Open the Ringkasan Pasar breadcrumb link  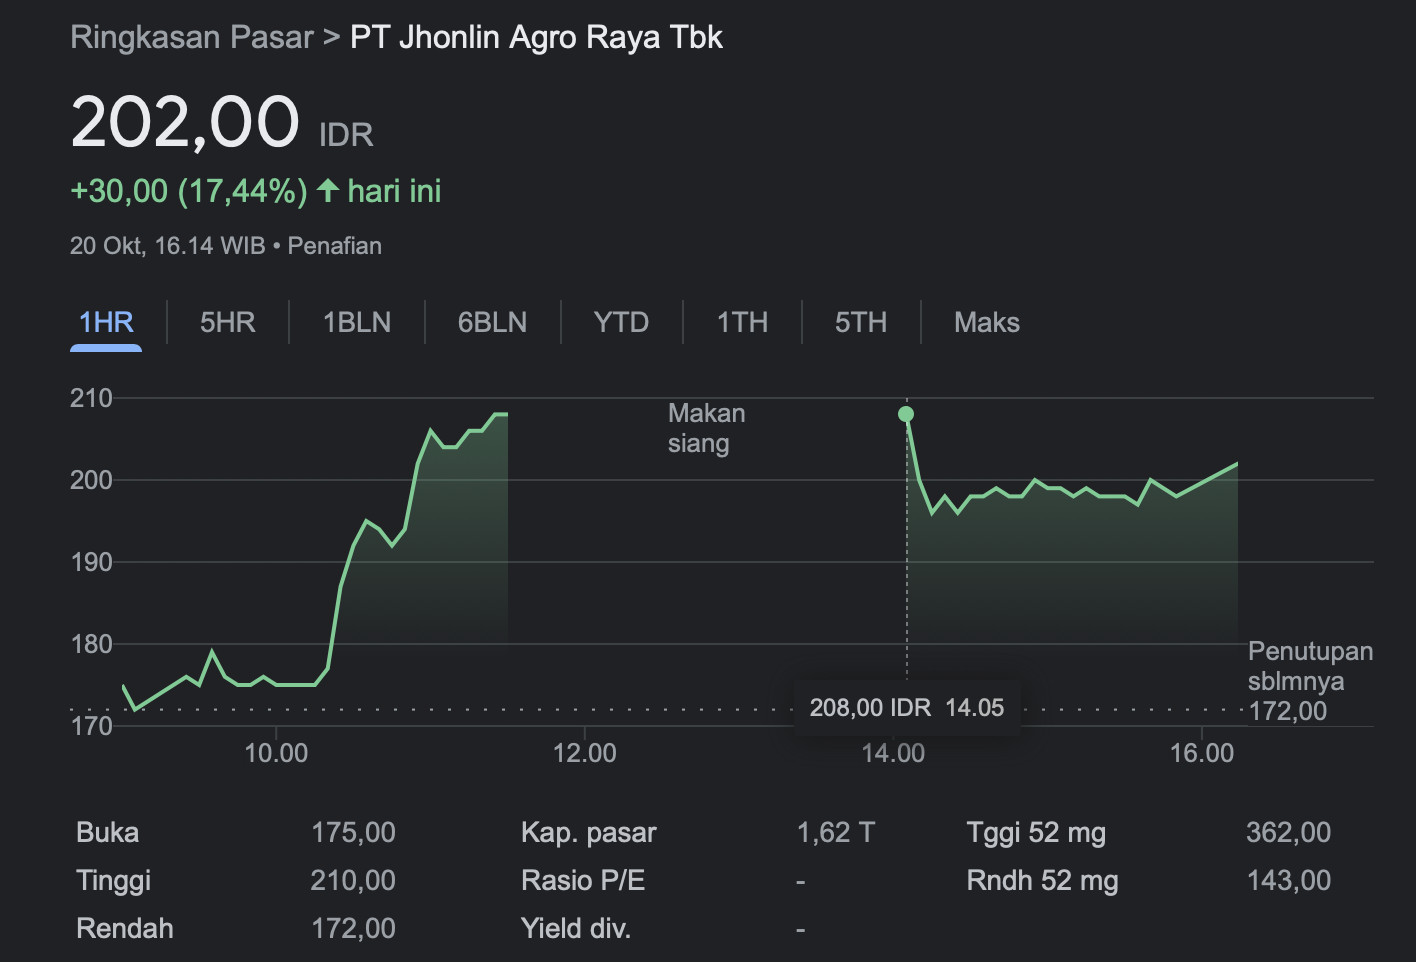pos(192,38)
